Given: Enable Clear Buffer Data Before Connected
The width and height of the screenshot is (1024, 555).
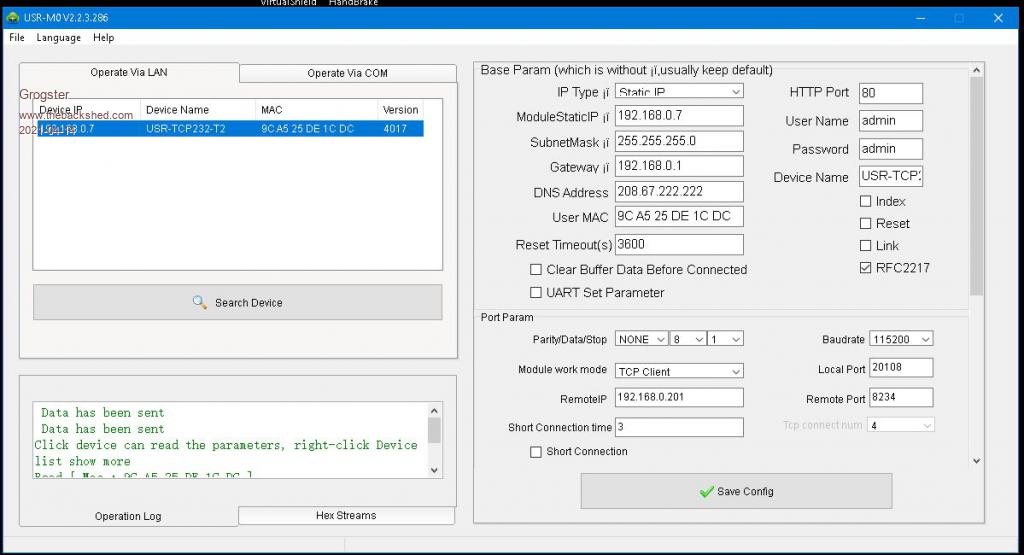Looking at the screenshot, I should (x=536, y=270).
